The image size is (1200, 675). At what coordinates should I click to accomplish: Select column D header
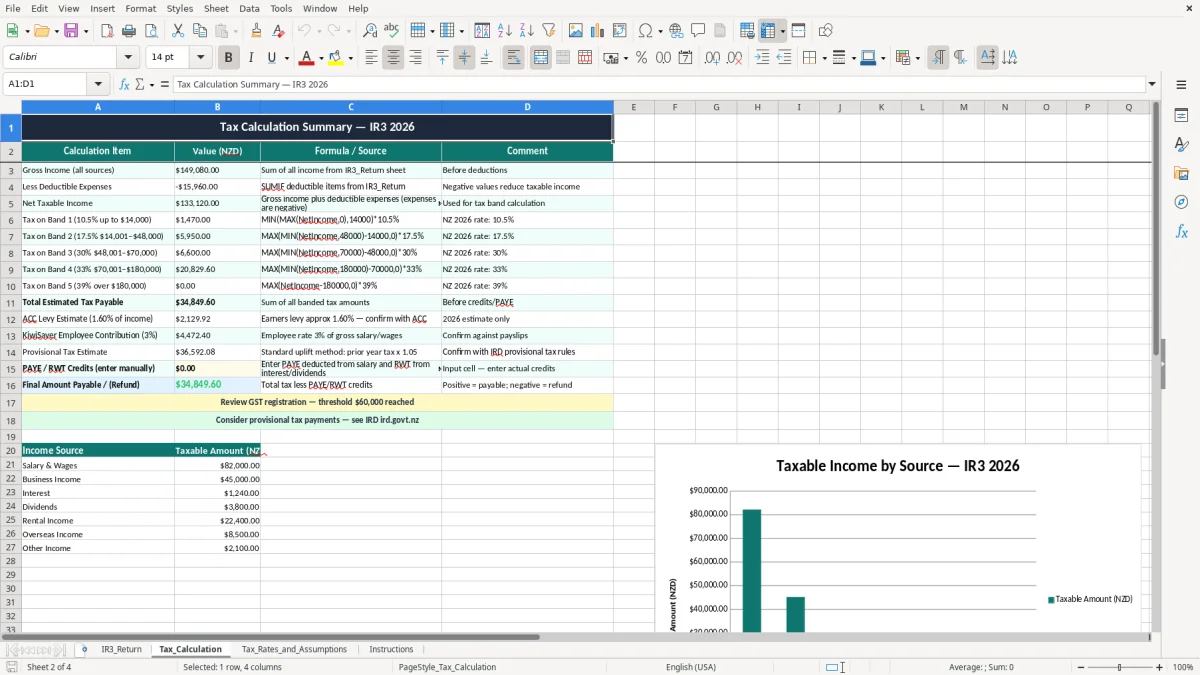coord(527,107)
